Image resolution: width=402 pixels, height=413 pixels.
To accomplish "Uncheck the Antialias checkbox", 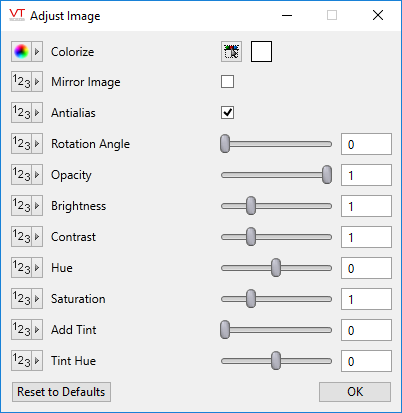I will click(x=227, y=113).
